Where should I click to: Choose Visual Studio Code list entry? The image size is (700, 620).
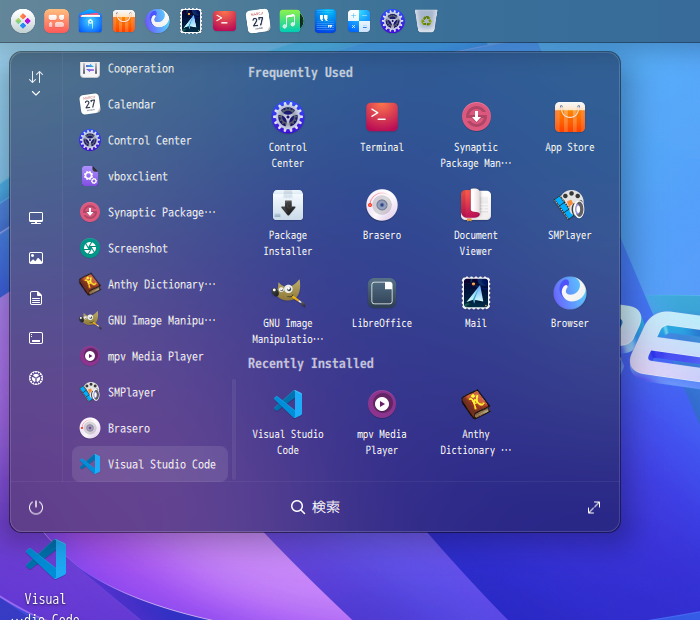pos(150,464)
